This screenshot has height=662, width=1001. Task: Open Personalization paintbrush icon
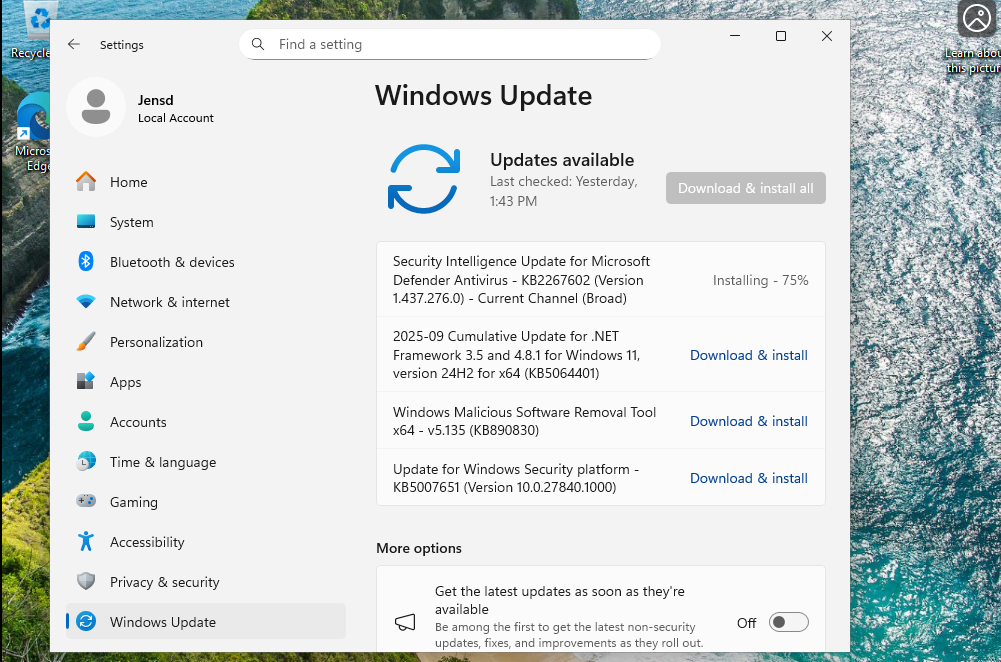pyautogui.click(x=86, y=342)
